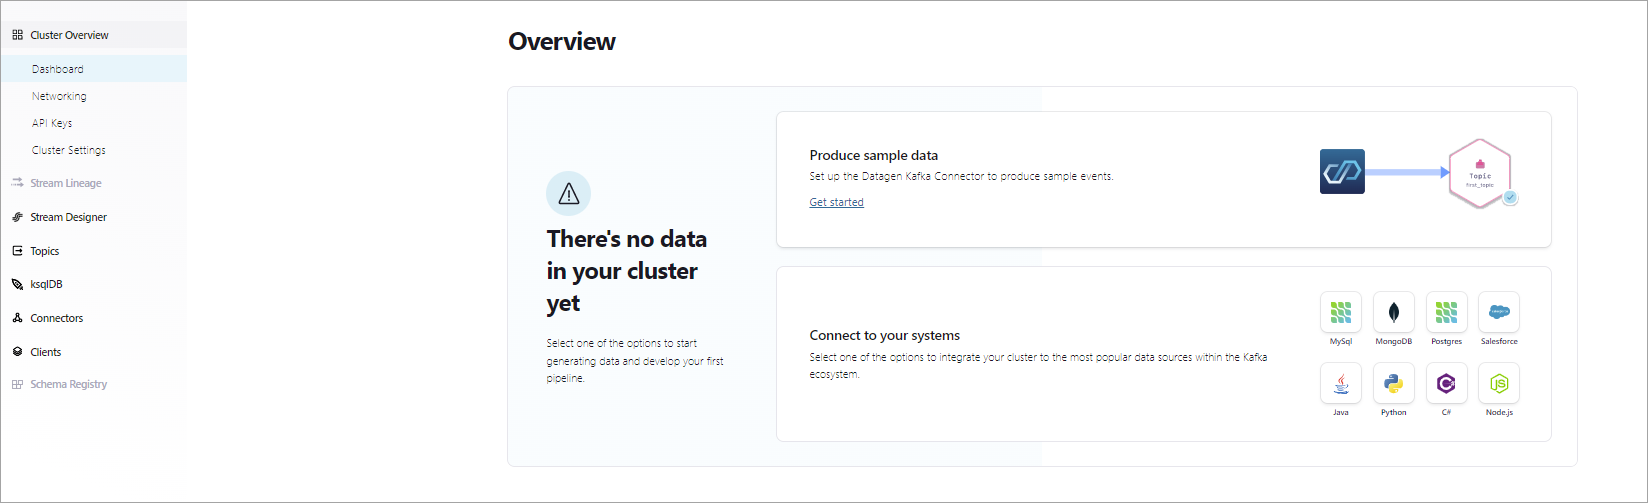Click the Produce sample data heading
This screenshot has height=503, width=1648.
[x=874, y=155]
